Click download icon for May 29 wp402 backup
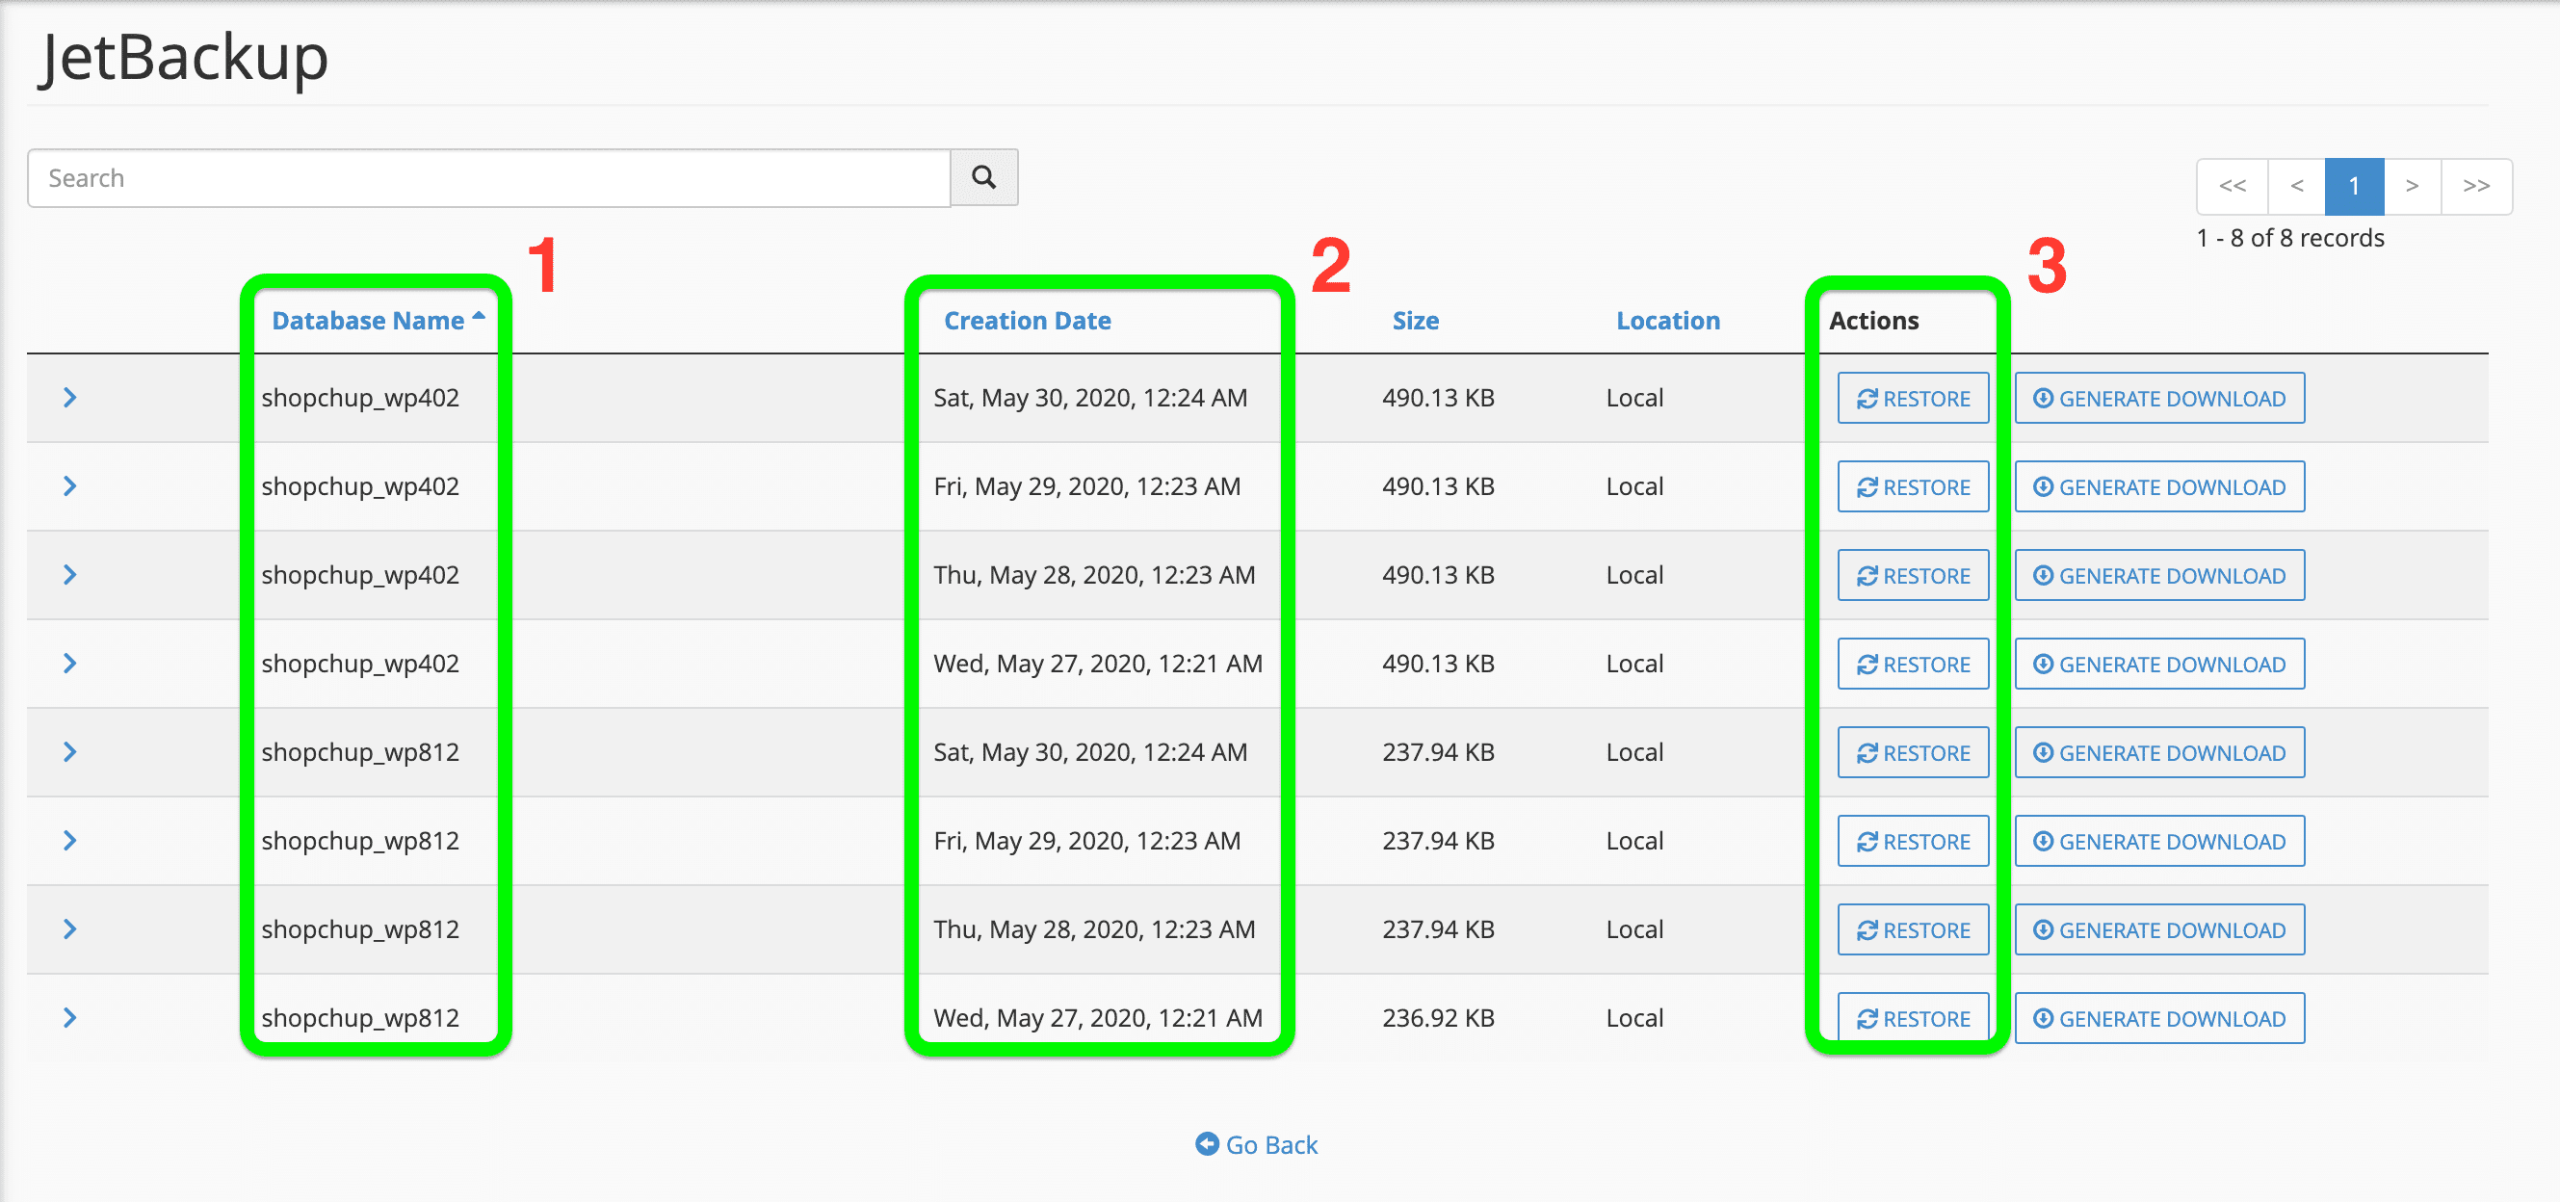Screen dimensions: 2560x1202 coord(2043,487)
